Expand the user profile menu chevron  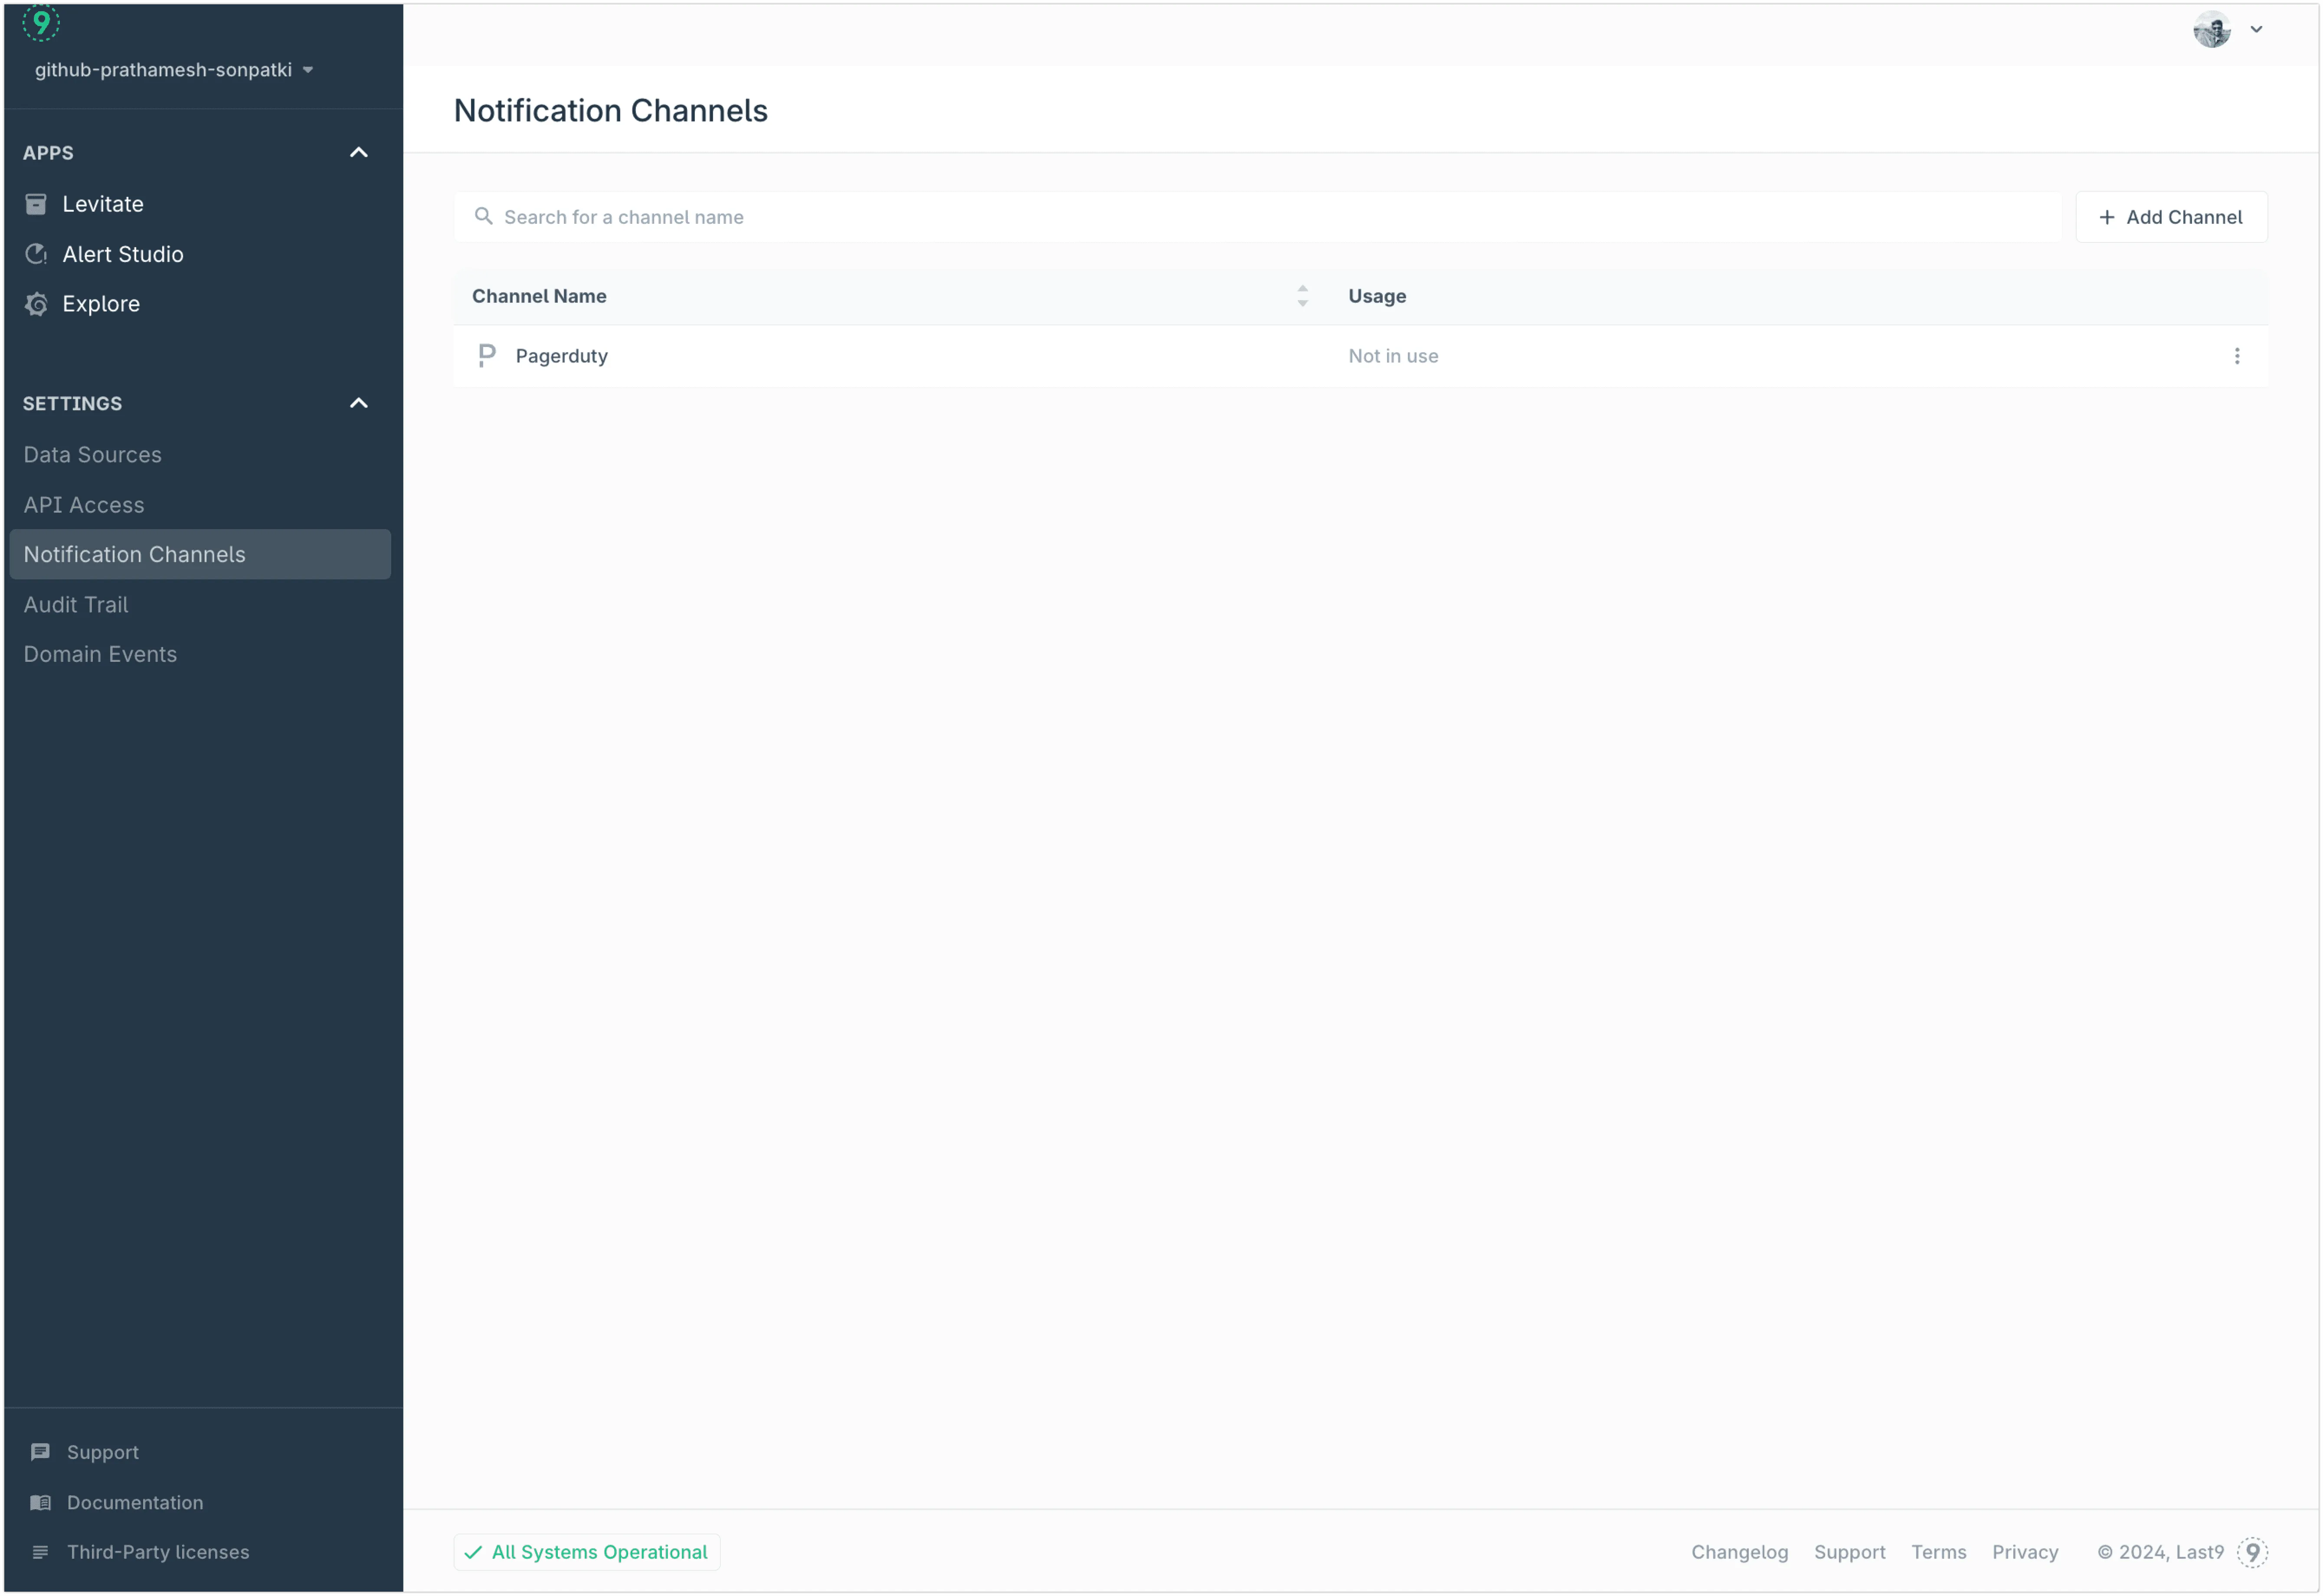coord(2256,29)
